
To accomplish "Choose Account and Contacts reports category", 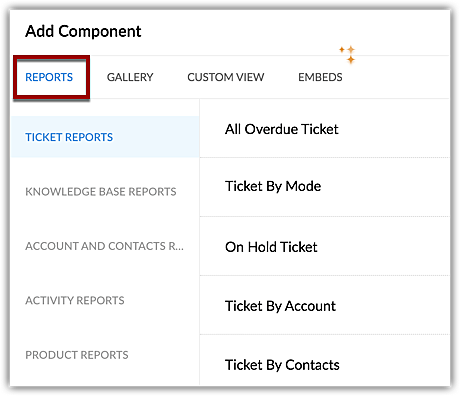I will [105, 246].
